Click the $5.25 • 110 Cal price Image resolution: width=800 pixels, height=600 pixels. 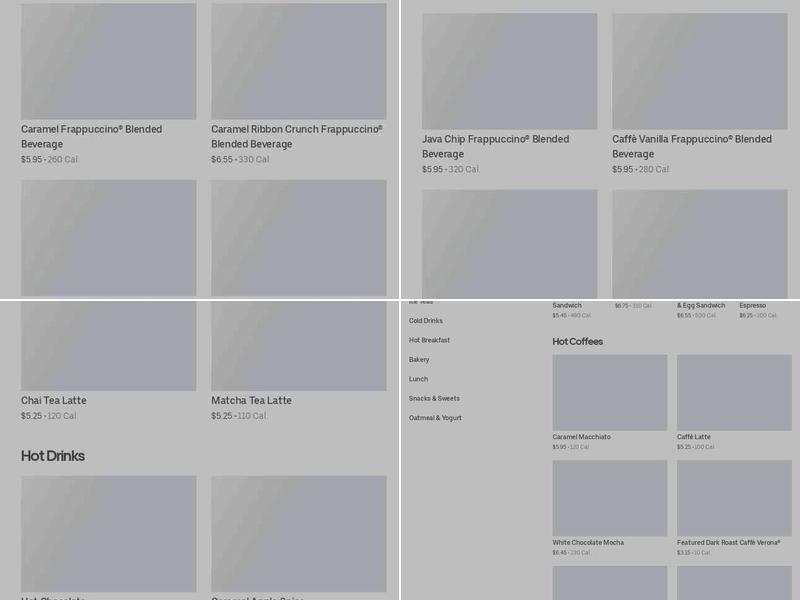[x=239, y=416]
